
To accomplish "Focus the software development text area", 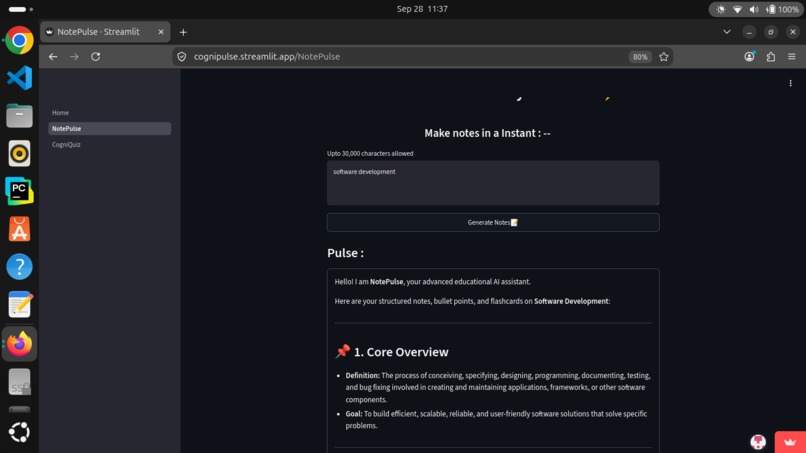I will coord(493,183).
